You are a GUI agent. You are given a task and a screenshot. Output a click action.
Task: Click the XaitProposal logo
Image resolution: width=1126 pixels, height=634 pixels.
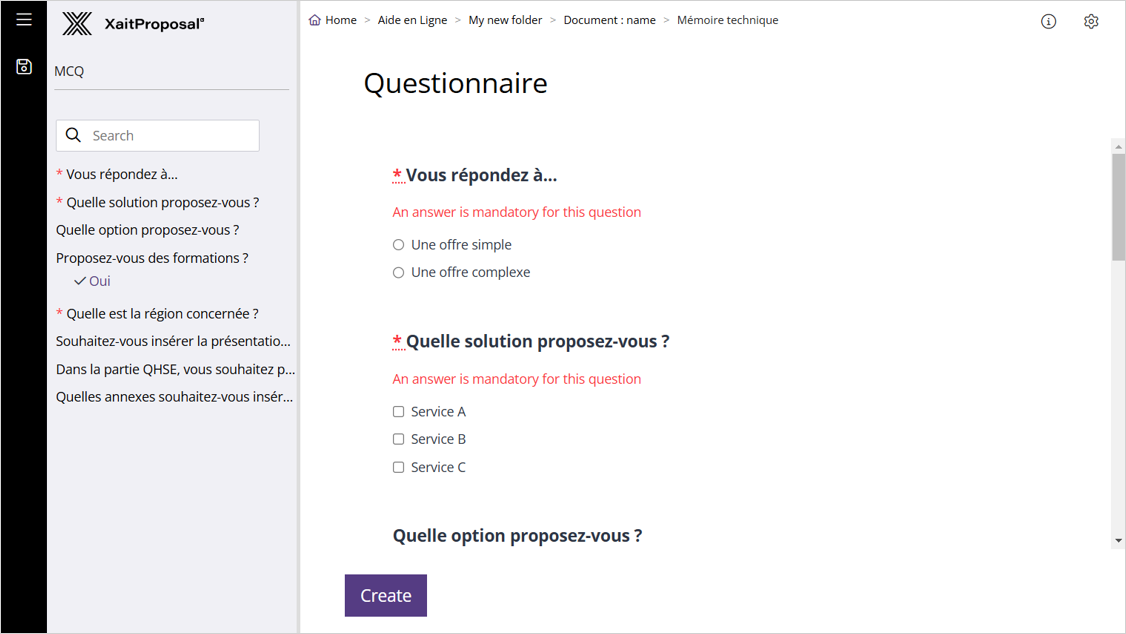pyautogui.click(x=132, y=24)
